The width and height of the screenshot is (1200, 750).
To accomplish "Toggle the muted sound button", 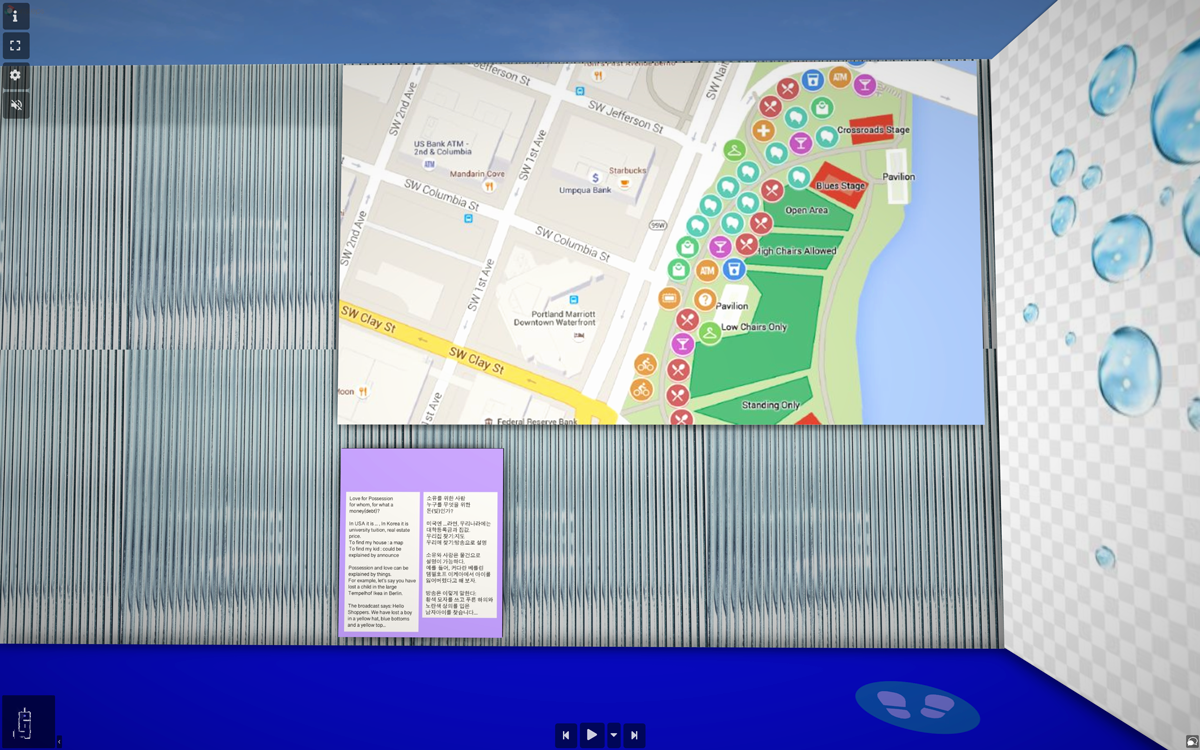I will 16,105.
